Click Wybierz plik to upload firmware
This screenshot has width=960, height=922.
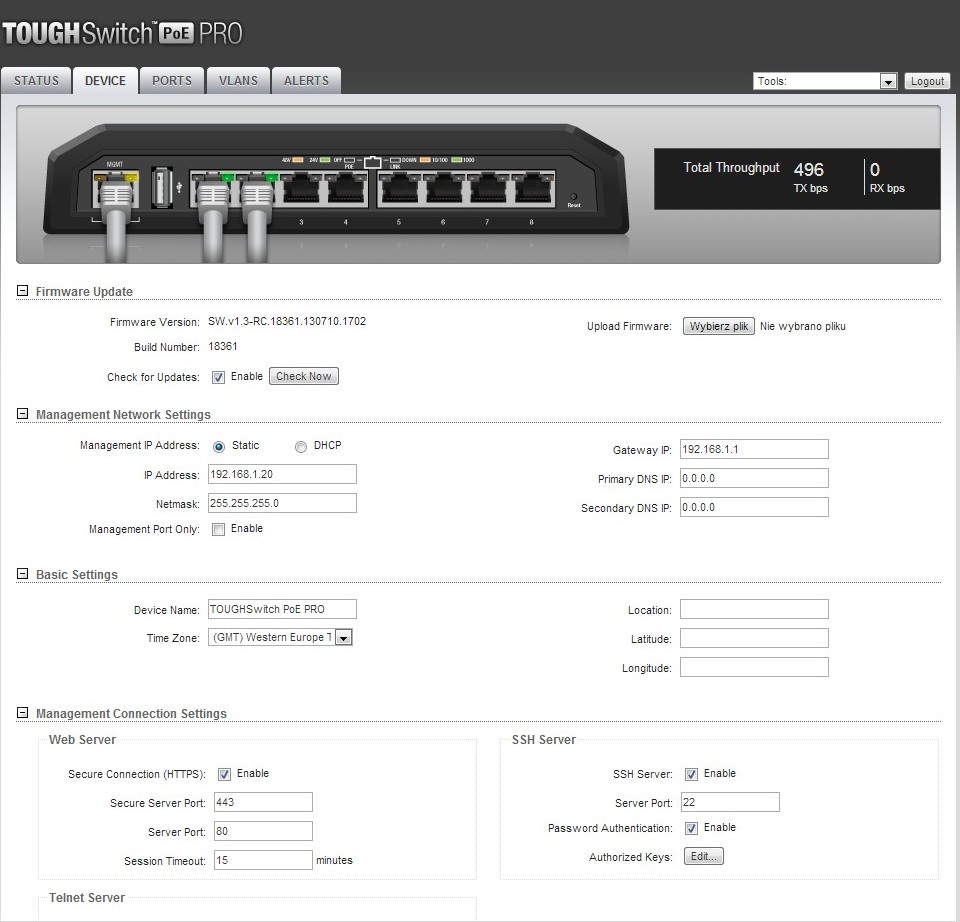click(x=719, y=326)
